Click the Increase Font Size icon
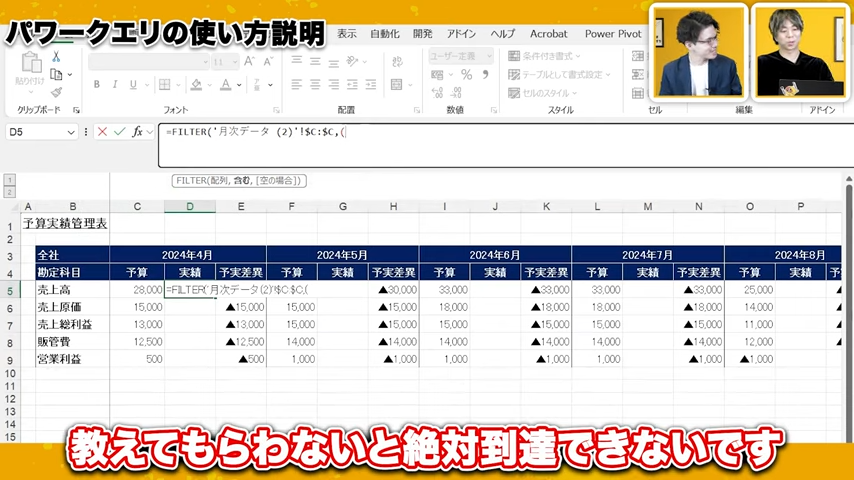Image resolution: width=854 pixels, height=480 pixels. (249, 62)
